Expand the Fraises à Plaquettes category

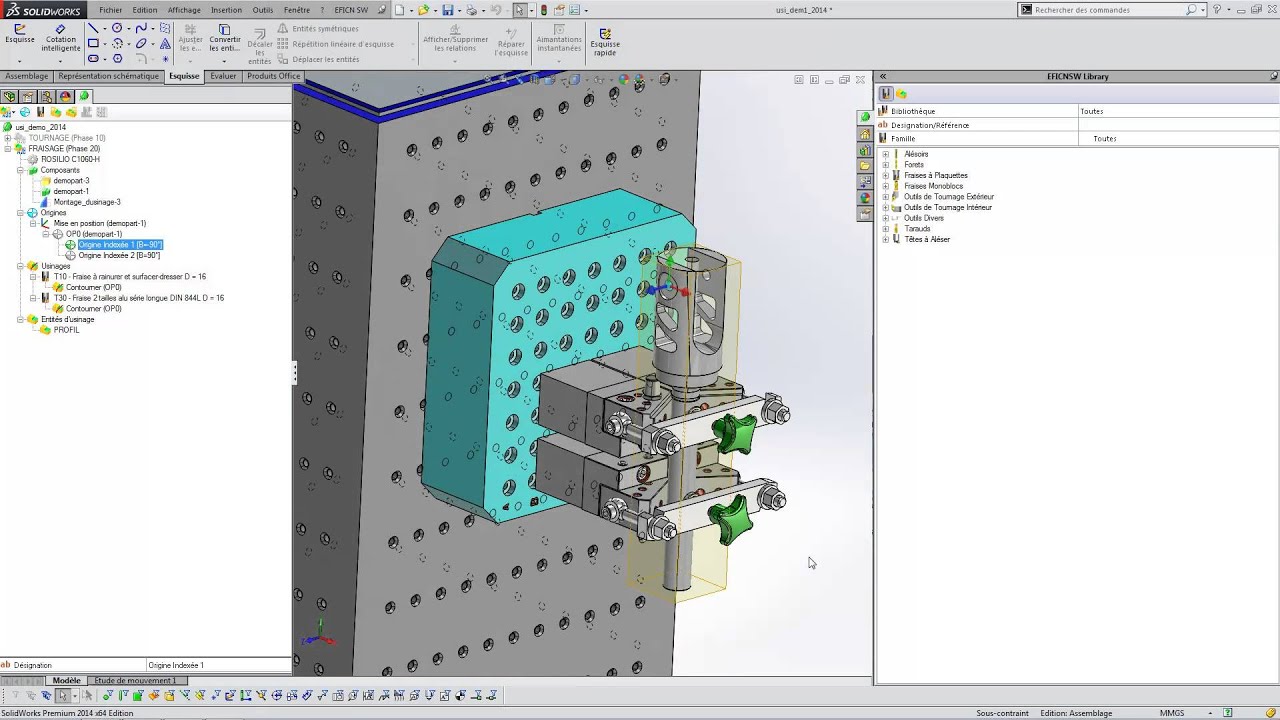(x=885, y=176)
